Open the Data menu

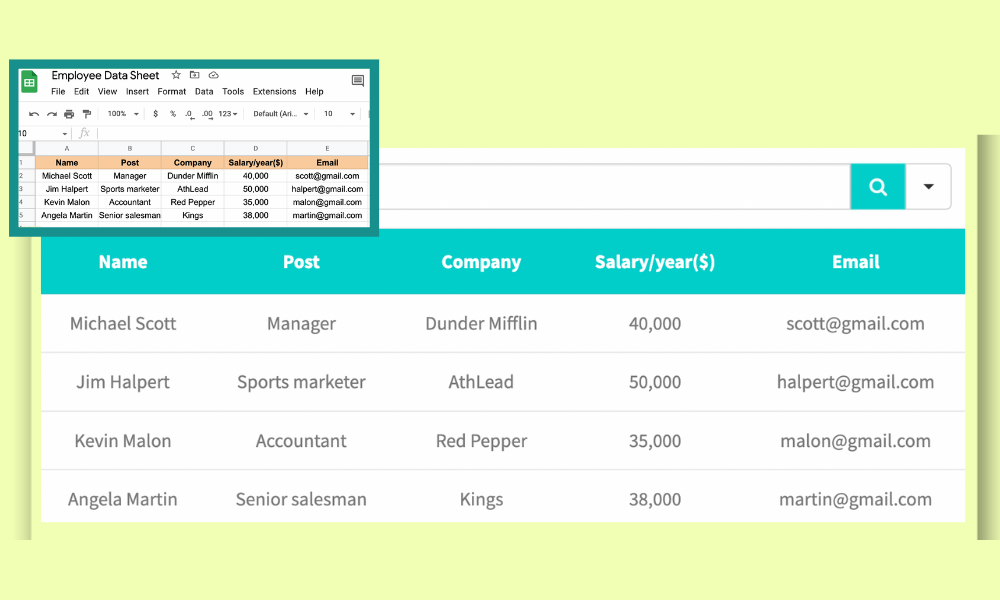(204, 92)
